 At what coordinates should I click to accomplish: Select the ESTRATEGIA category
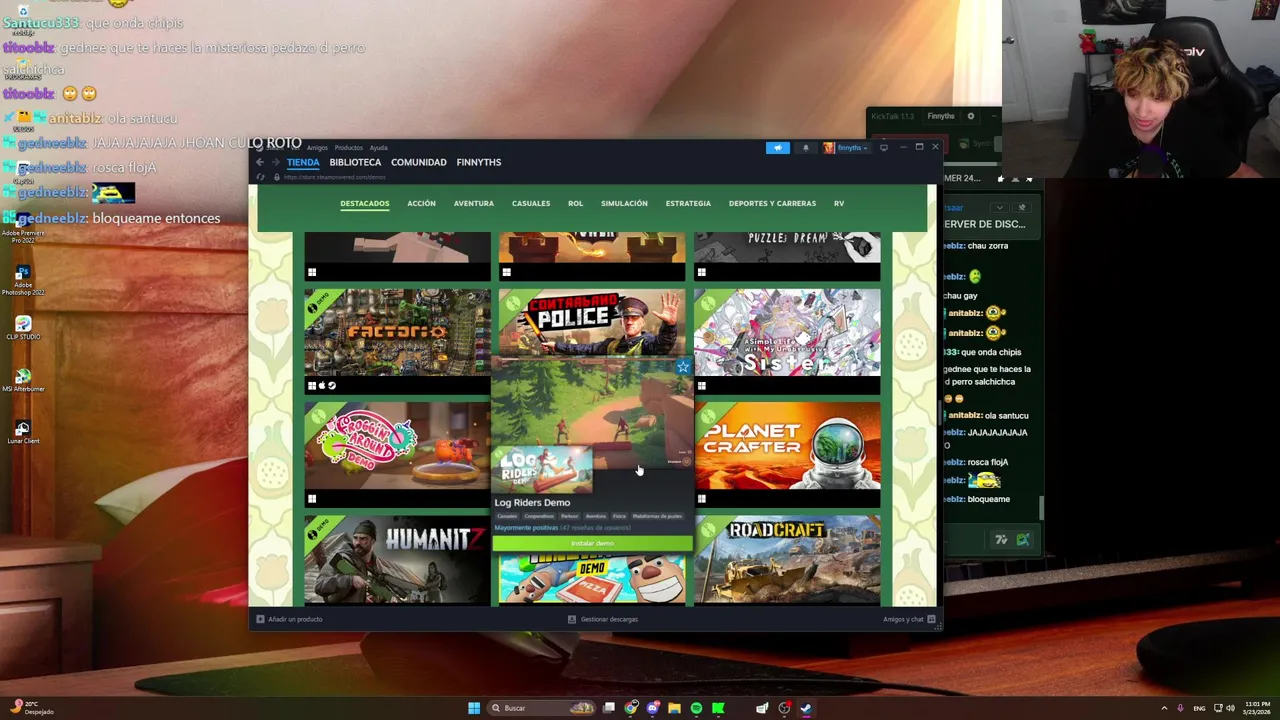689,204
